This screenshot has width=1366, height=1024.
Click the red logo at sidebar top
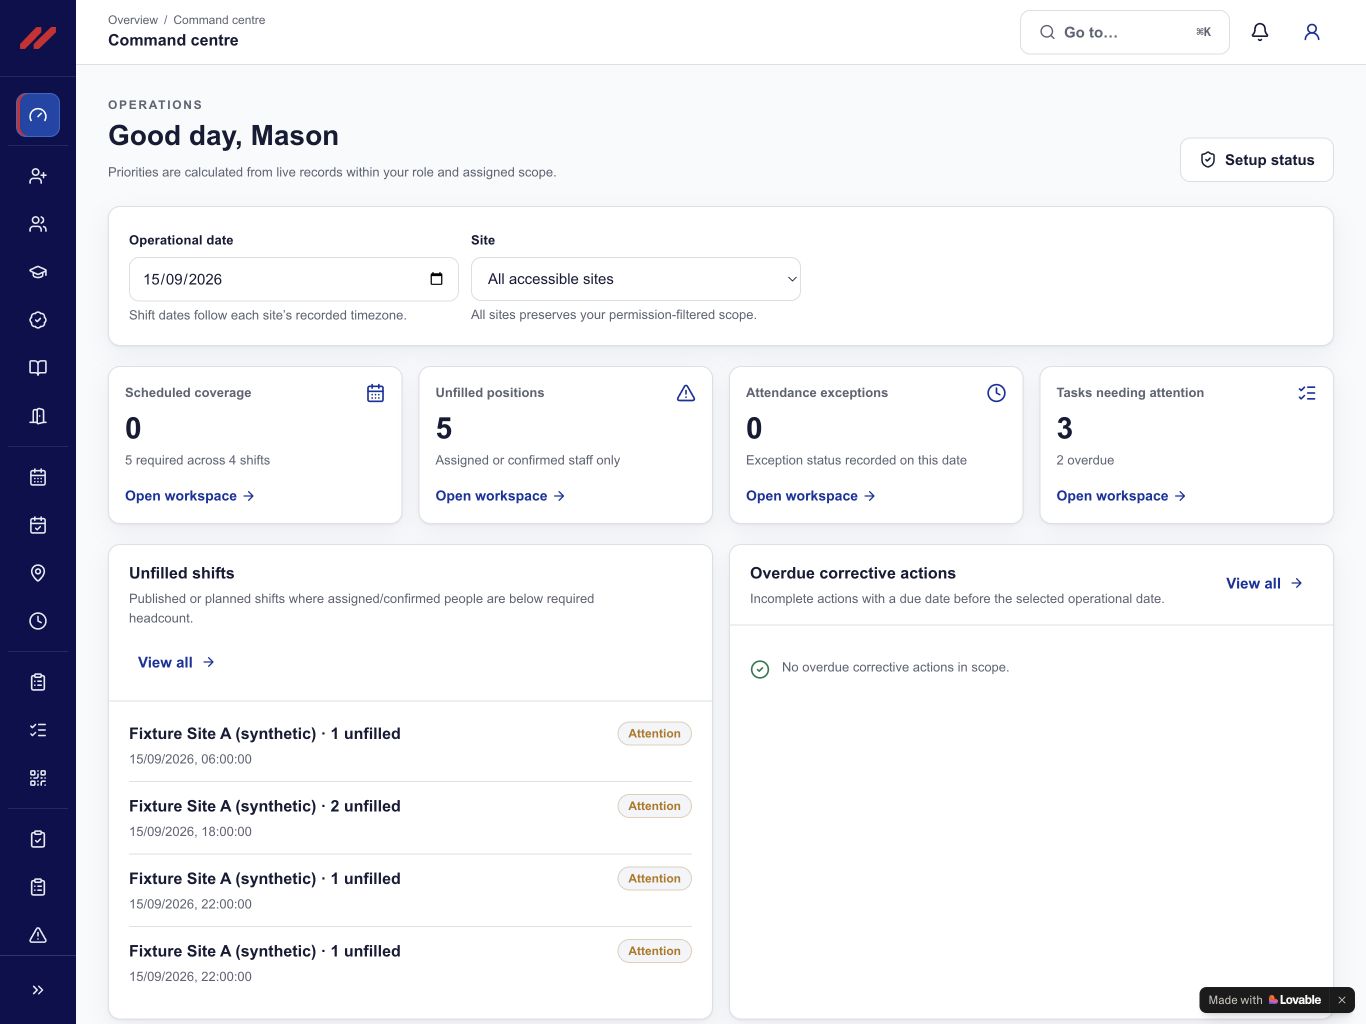(38, 38)
